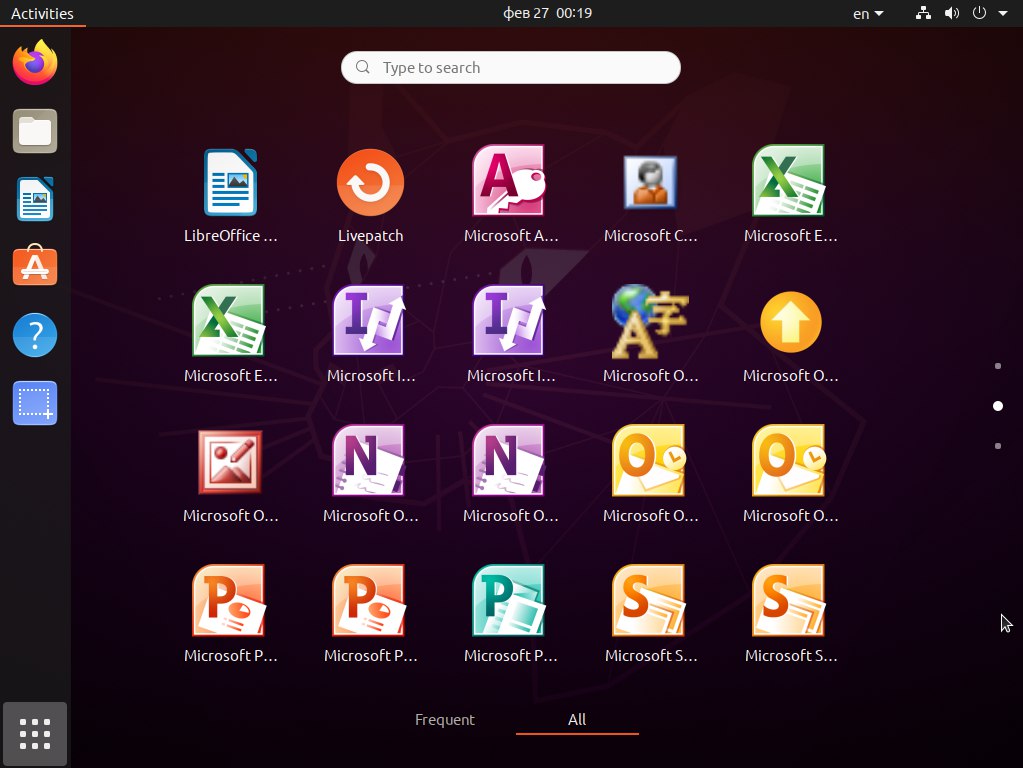
Task: Switch to the Frequent tab
Action: coord(445,719)
